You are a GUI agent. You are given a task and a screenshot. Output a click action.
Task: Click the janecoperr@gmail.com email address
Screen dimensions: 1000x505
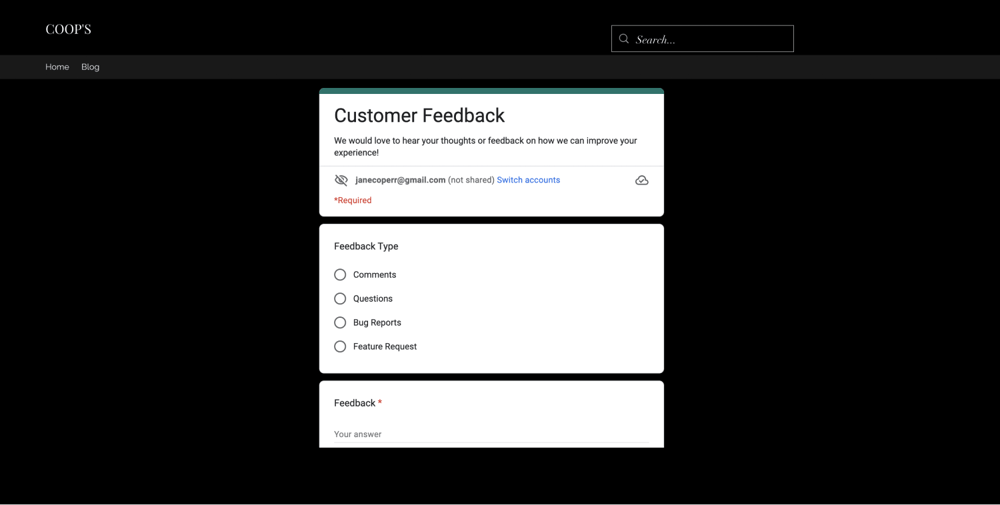pyautogui.click(x=400, y=180)
